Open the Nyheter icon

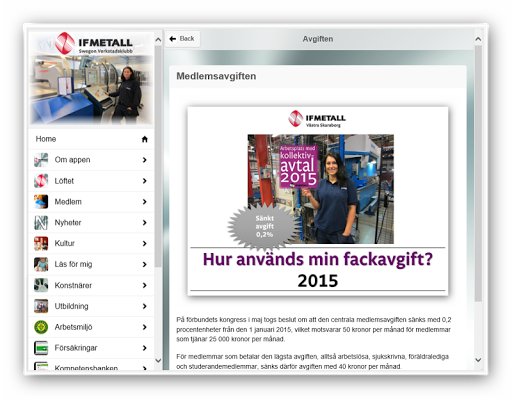[x=41, y=223]
